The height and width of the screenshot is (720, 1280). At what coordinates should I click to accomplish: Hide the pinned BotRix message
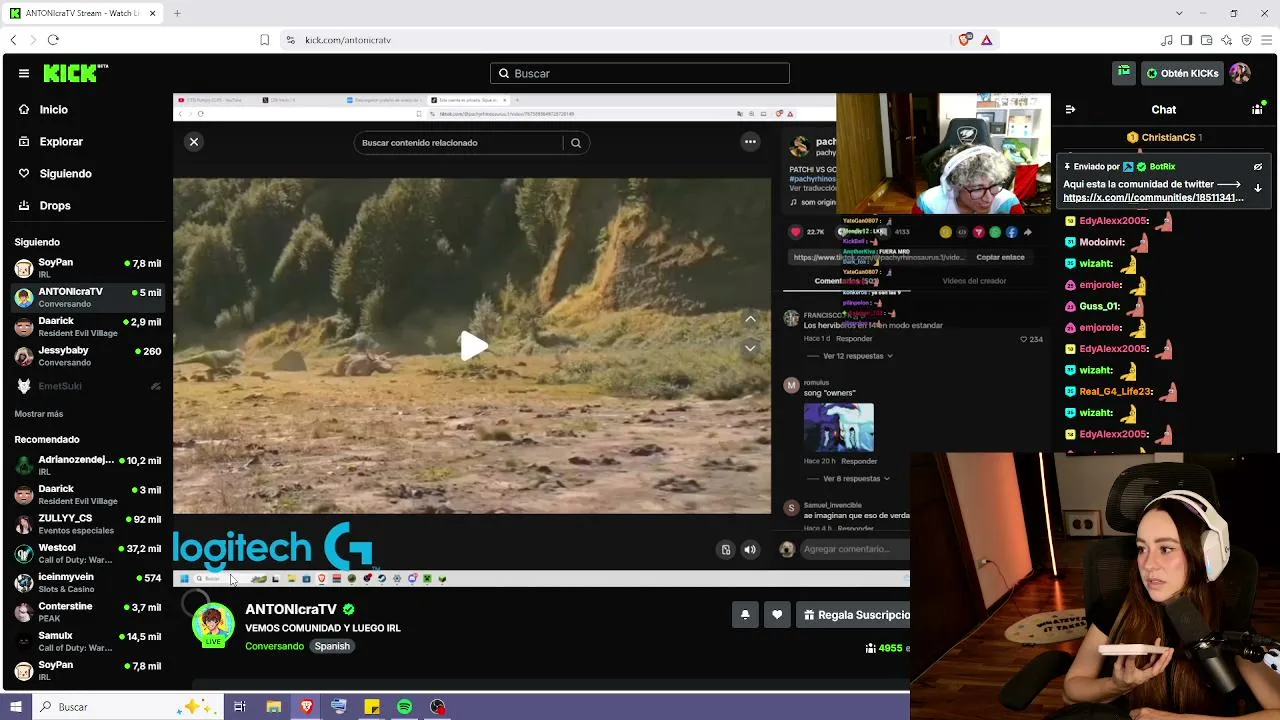coord(1258,167)
